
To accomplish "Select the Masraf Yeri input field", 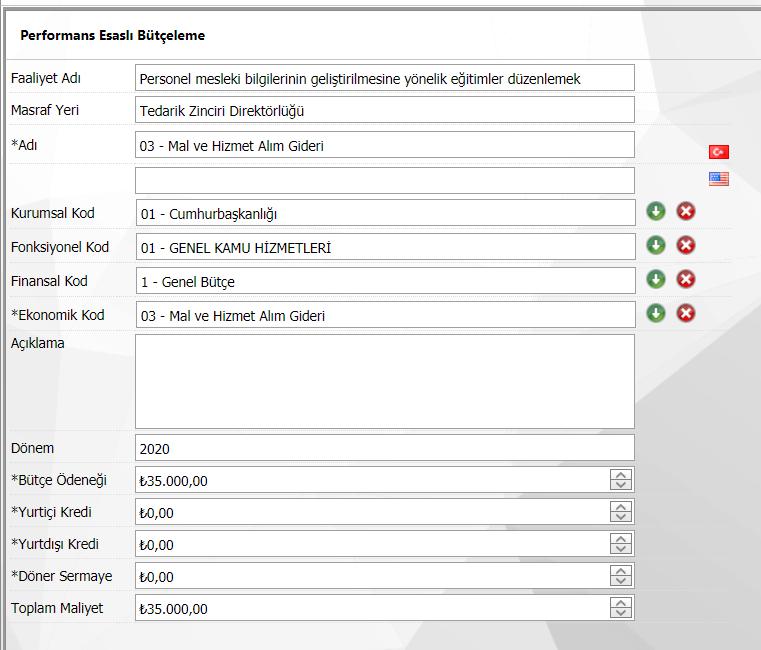I will pyautogui.click(x=384, y=110).
